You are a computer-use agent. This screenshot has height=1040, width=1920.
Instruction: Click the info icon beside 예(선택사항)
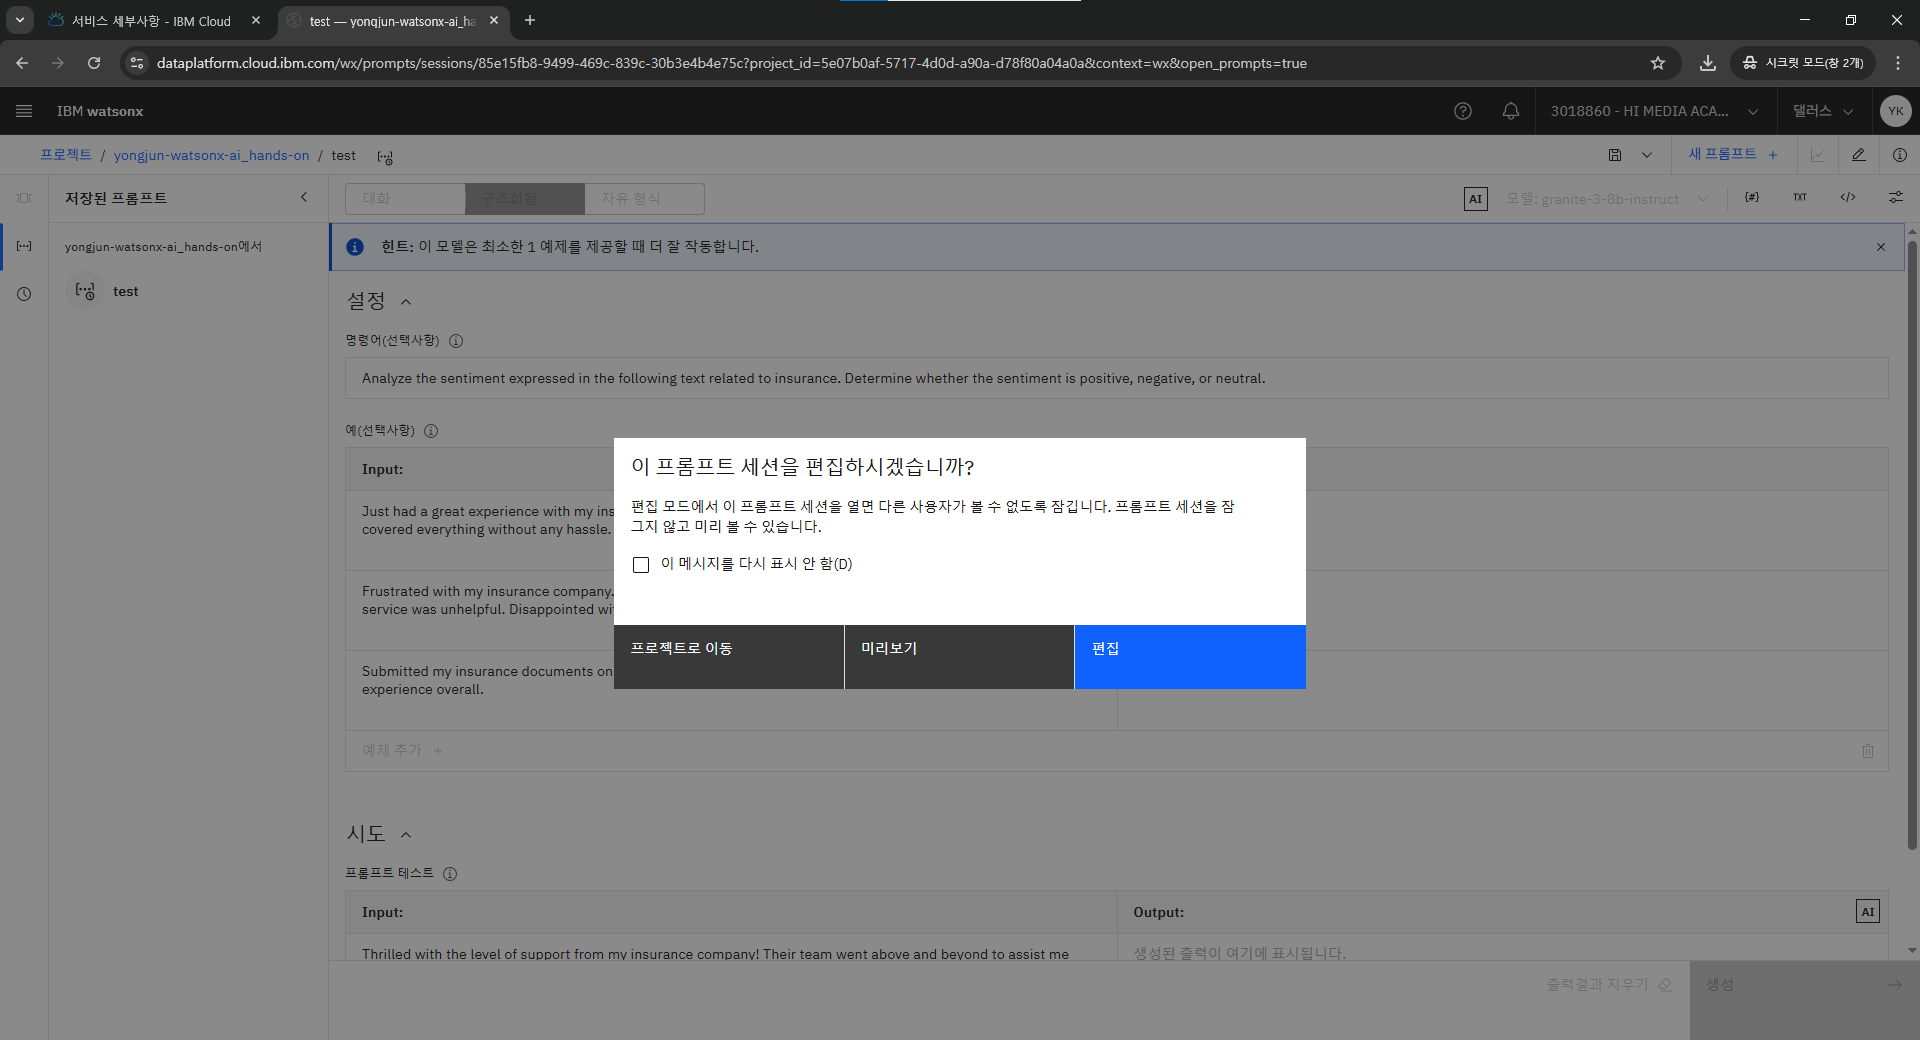(x=431, y=431)
